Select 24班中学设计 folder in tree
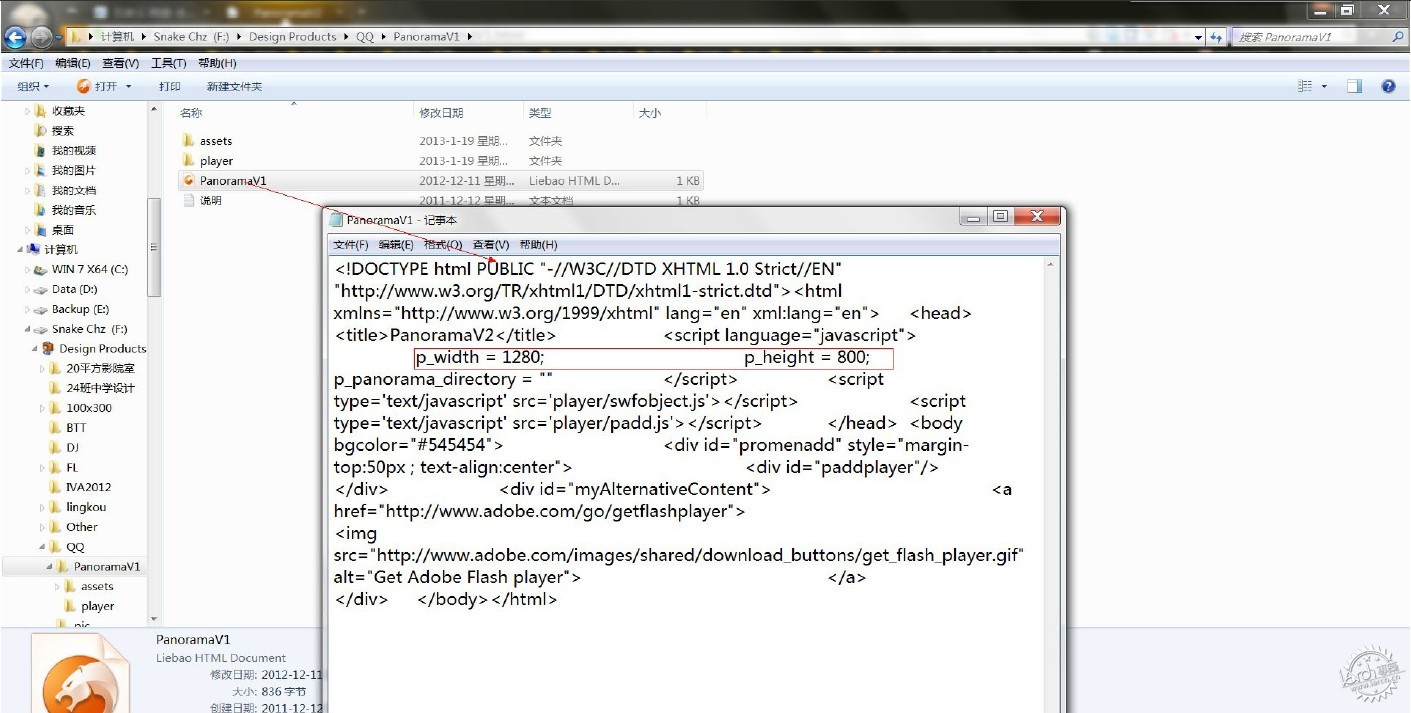Image resolution: width=1411 pixels, height=713 pixels. coord(100,389)
